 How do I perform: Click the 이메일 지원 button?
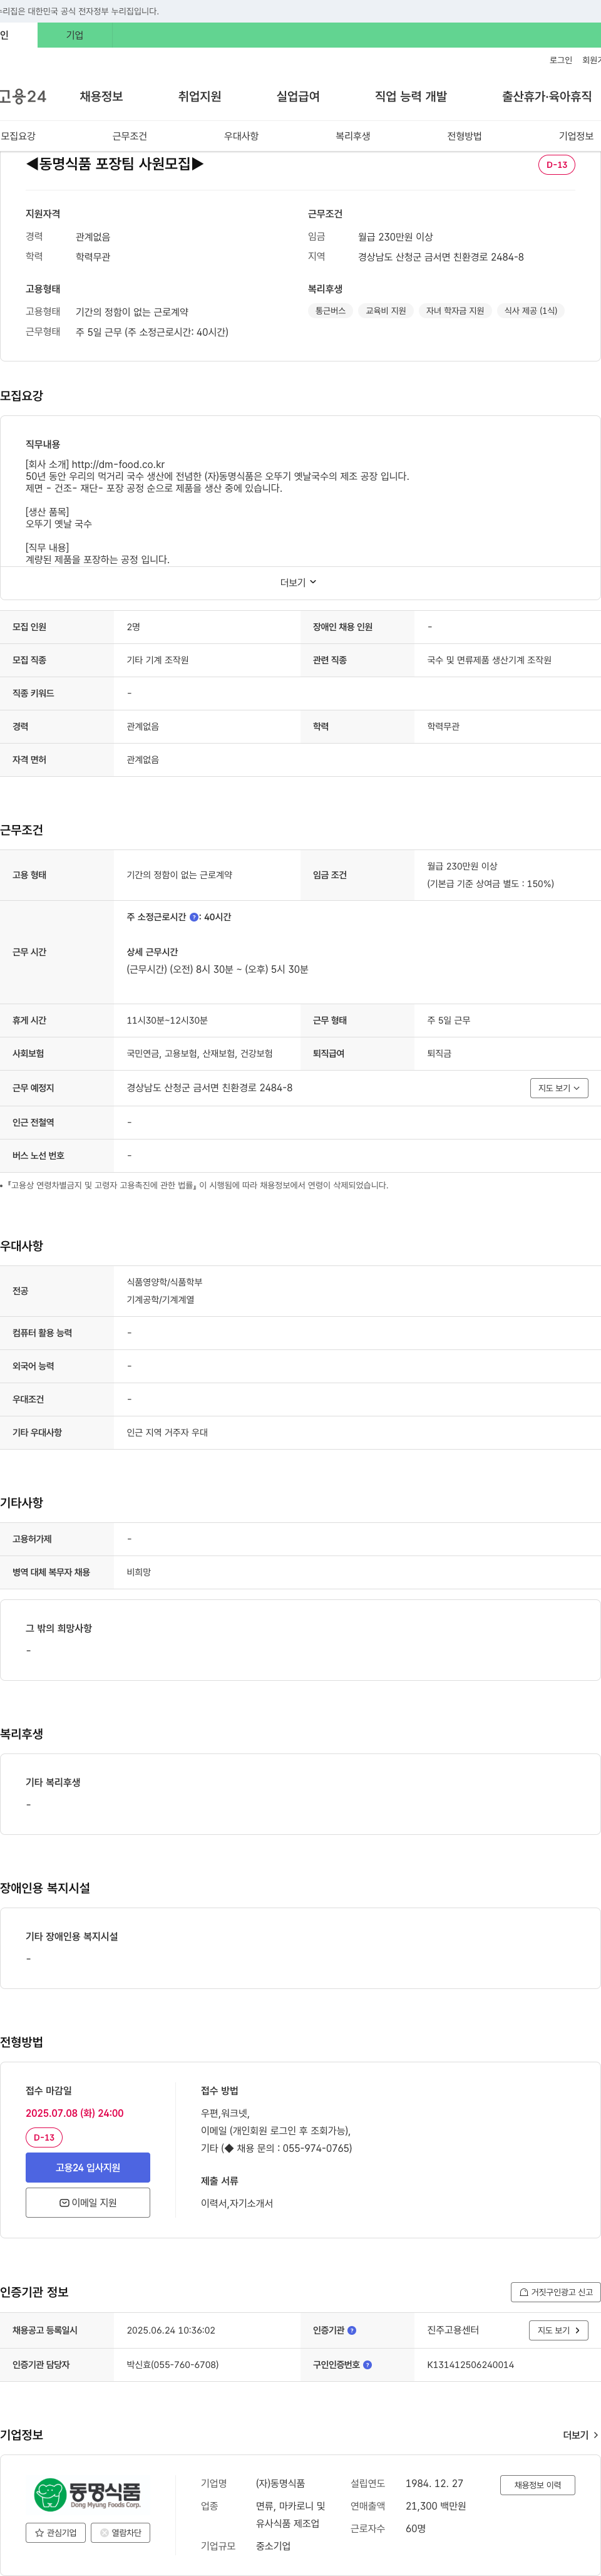tap(88, 2202)
